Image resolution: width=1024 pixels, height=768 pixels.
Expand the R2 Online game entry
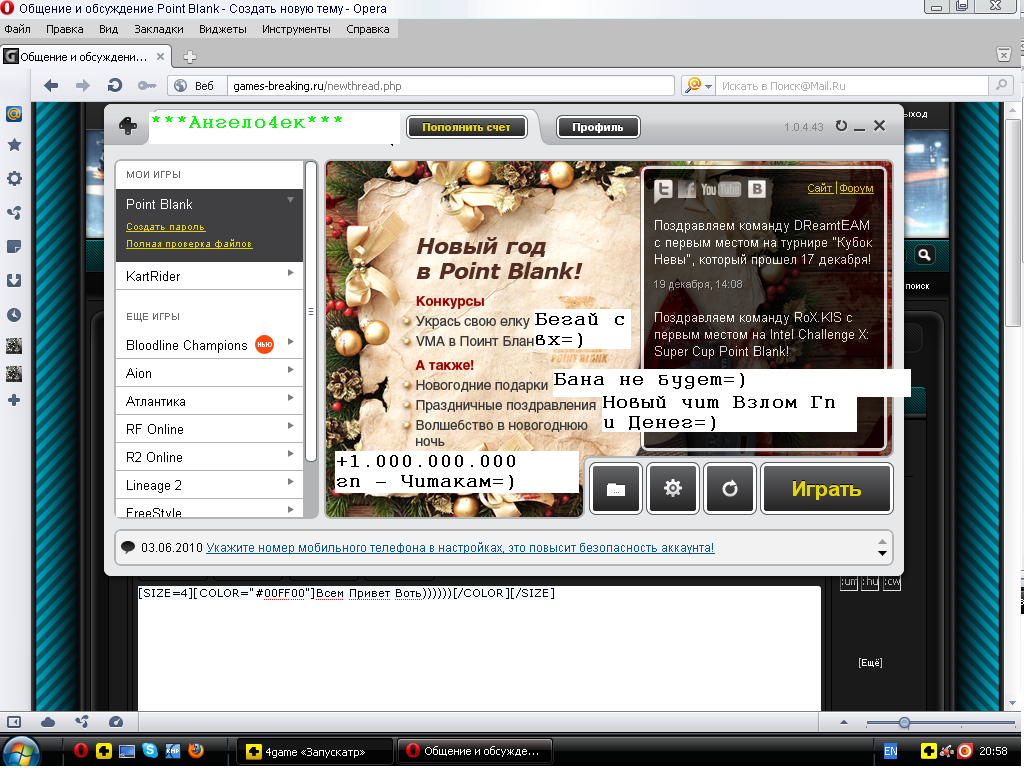pyautogui.click(x=291, y=454)
